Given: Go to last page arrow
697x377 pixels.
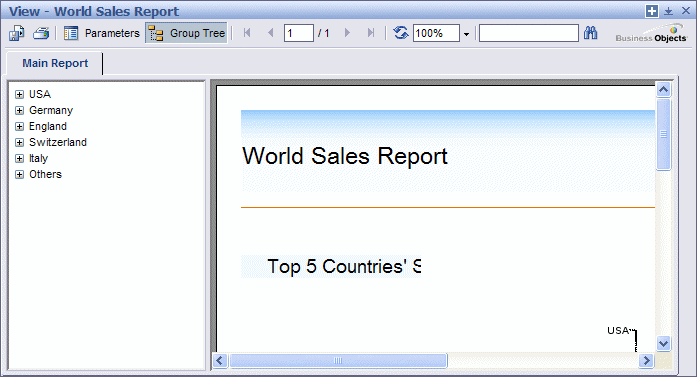Looking at the screenshot, I should (x=371, y=33).
